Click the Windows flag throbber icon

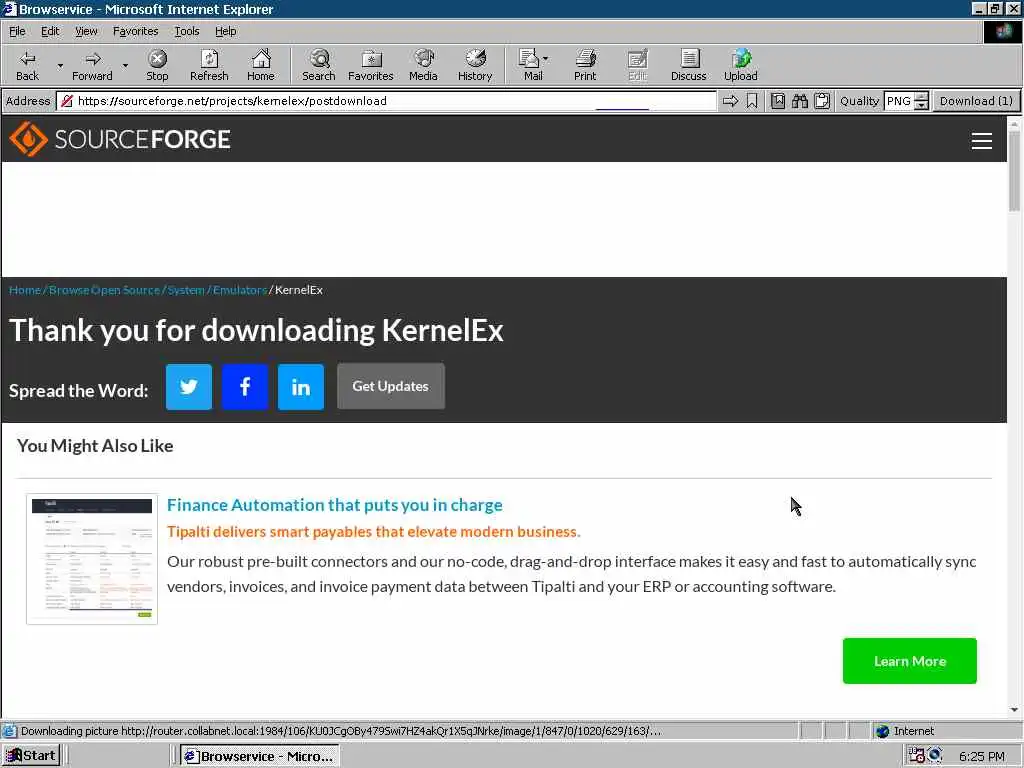tap(1002, 31)
